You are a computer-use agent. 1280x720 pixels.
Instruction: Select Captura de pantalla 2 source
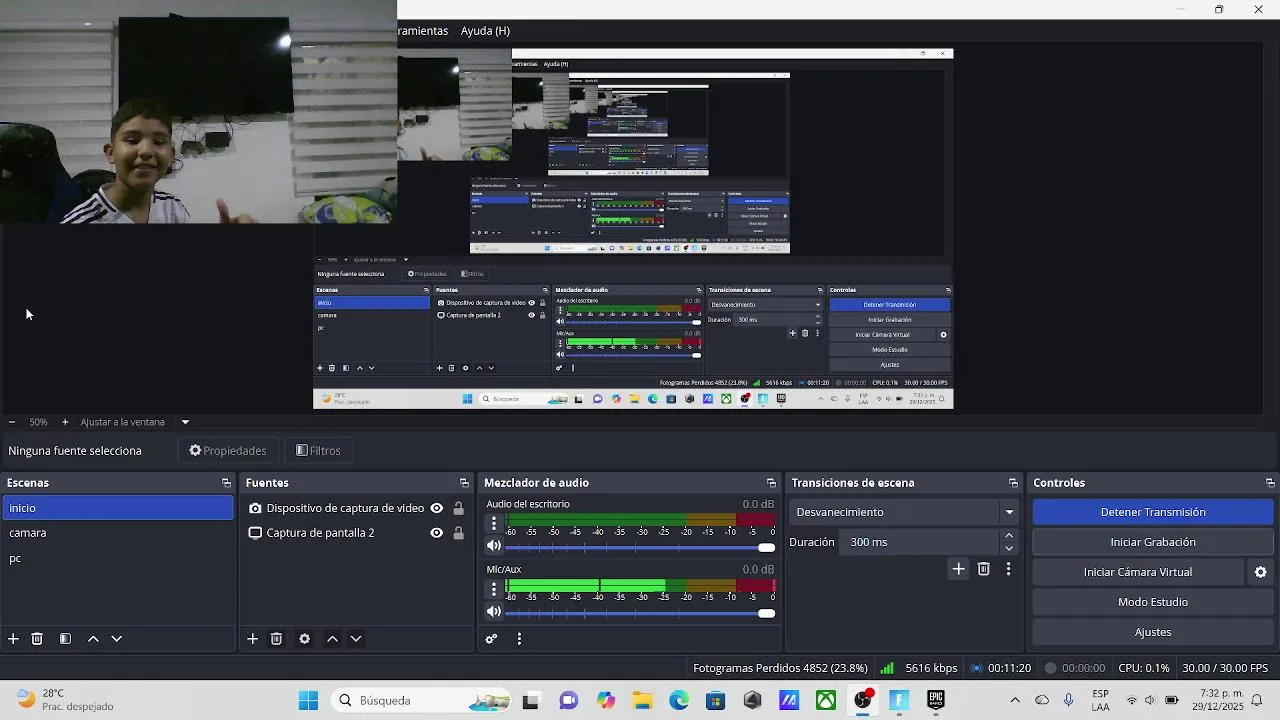point(320,533)
